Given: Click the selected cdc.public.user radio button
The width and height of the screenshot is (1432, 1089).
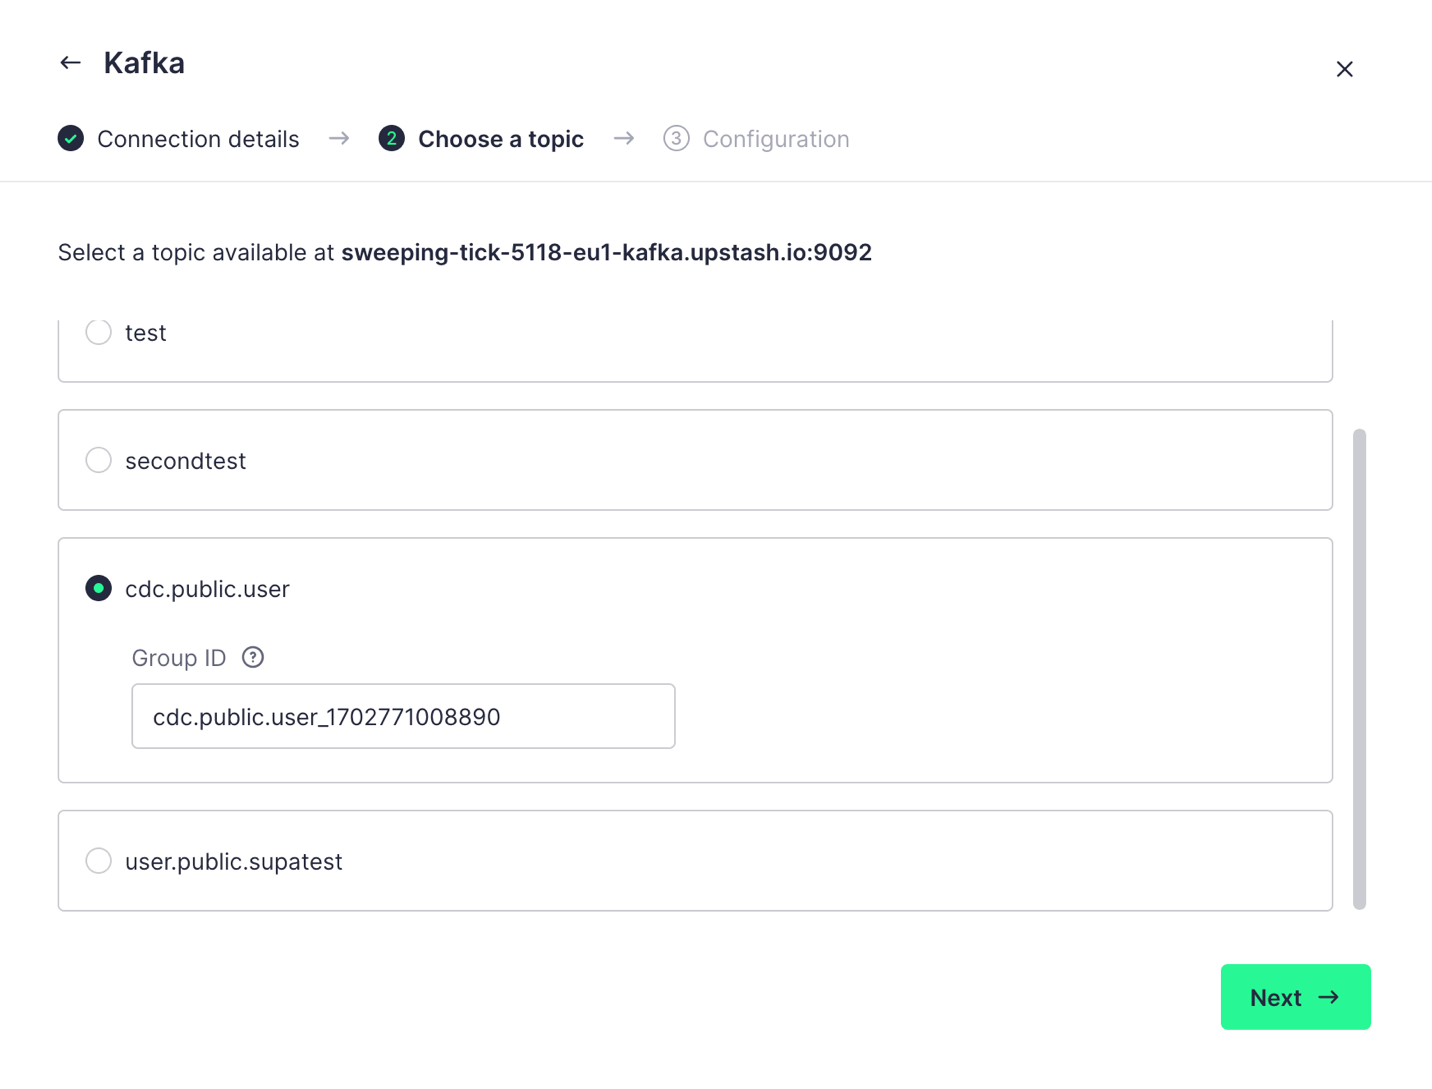Looking at the screenshot, I should click(98, 588).
